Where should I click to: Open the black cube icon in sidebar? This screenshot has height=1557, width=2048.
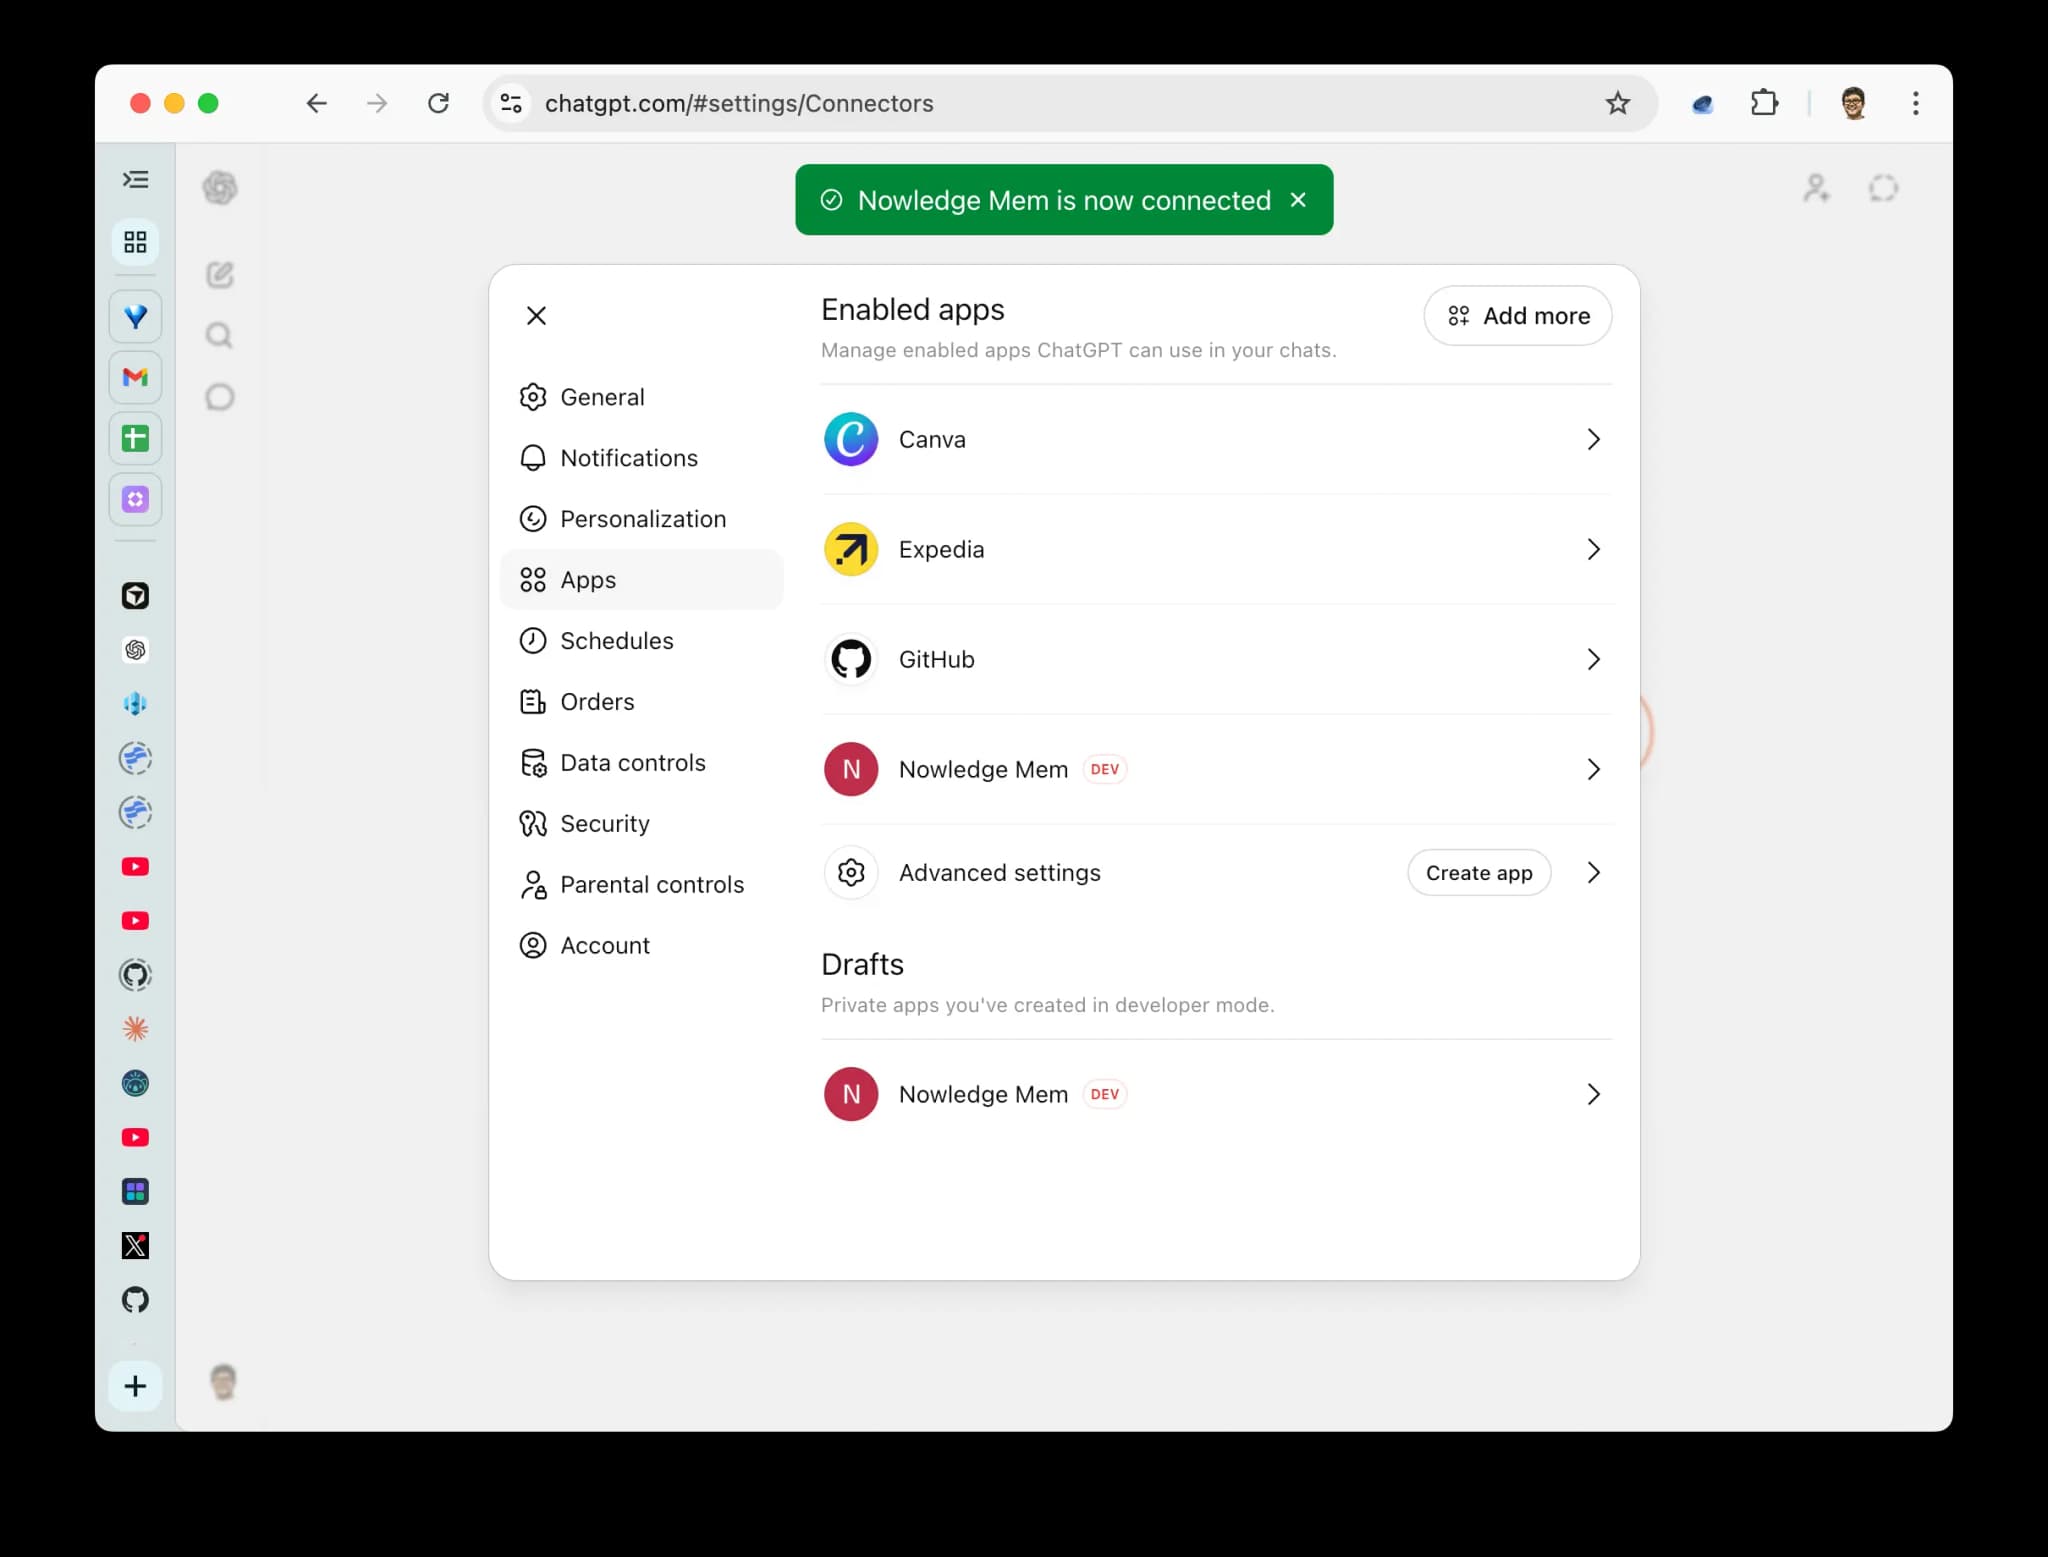[135, 596]
